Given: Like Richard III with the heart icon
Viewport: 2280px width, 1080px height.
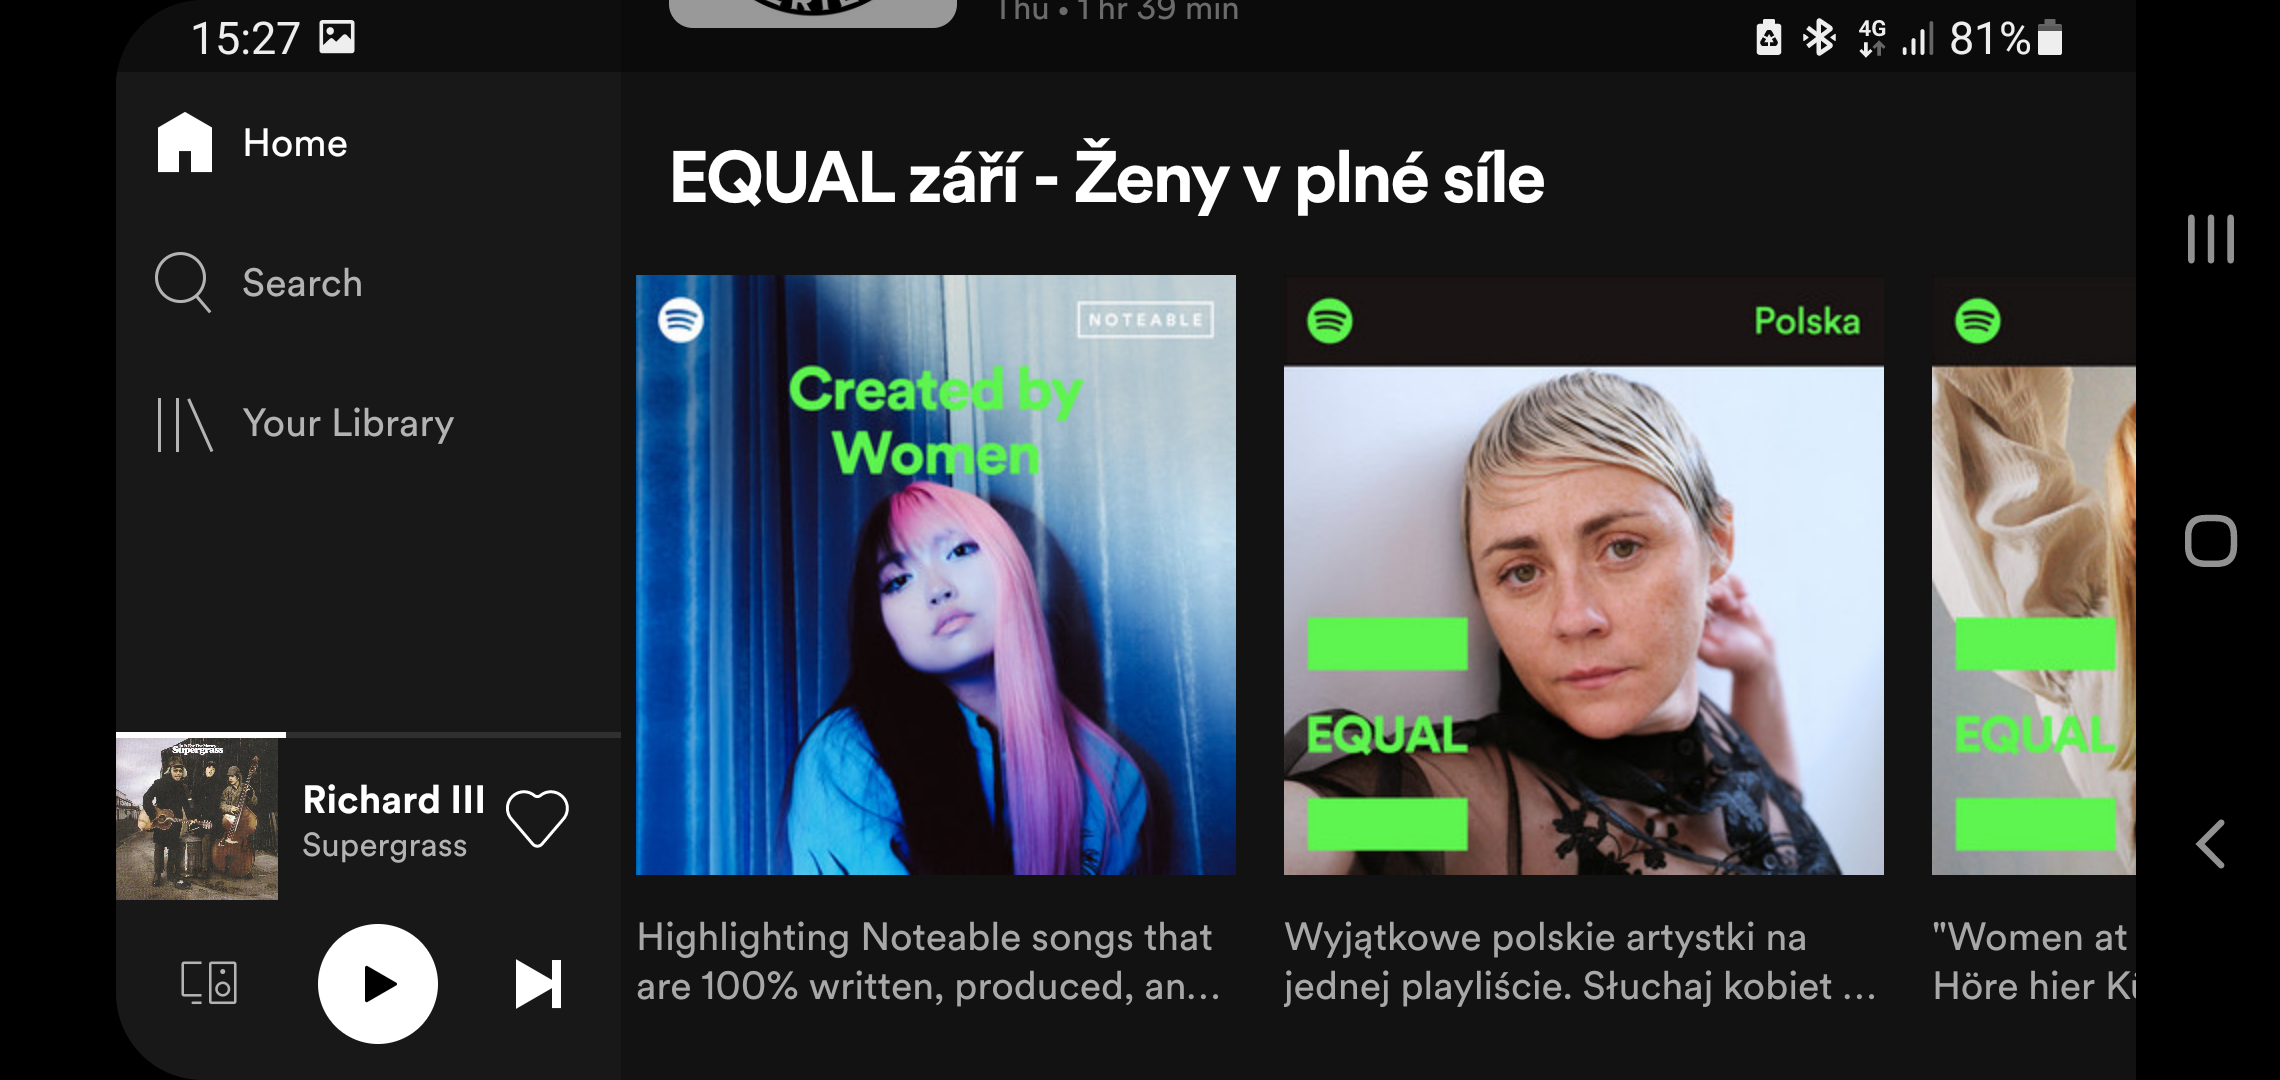Looking at the screenshot, I should point(537,817).
